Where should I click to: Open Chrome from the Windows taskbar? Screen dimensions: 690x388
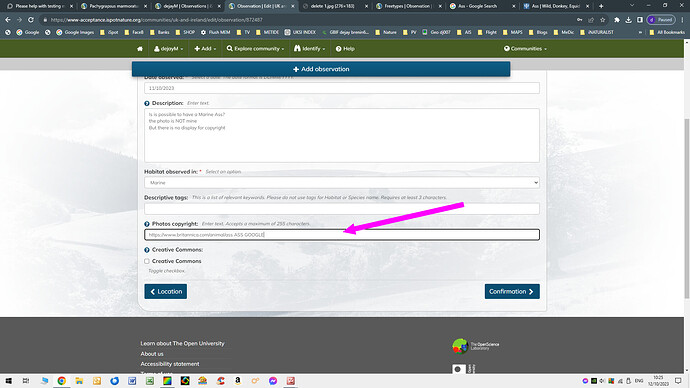coord(62,381)
